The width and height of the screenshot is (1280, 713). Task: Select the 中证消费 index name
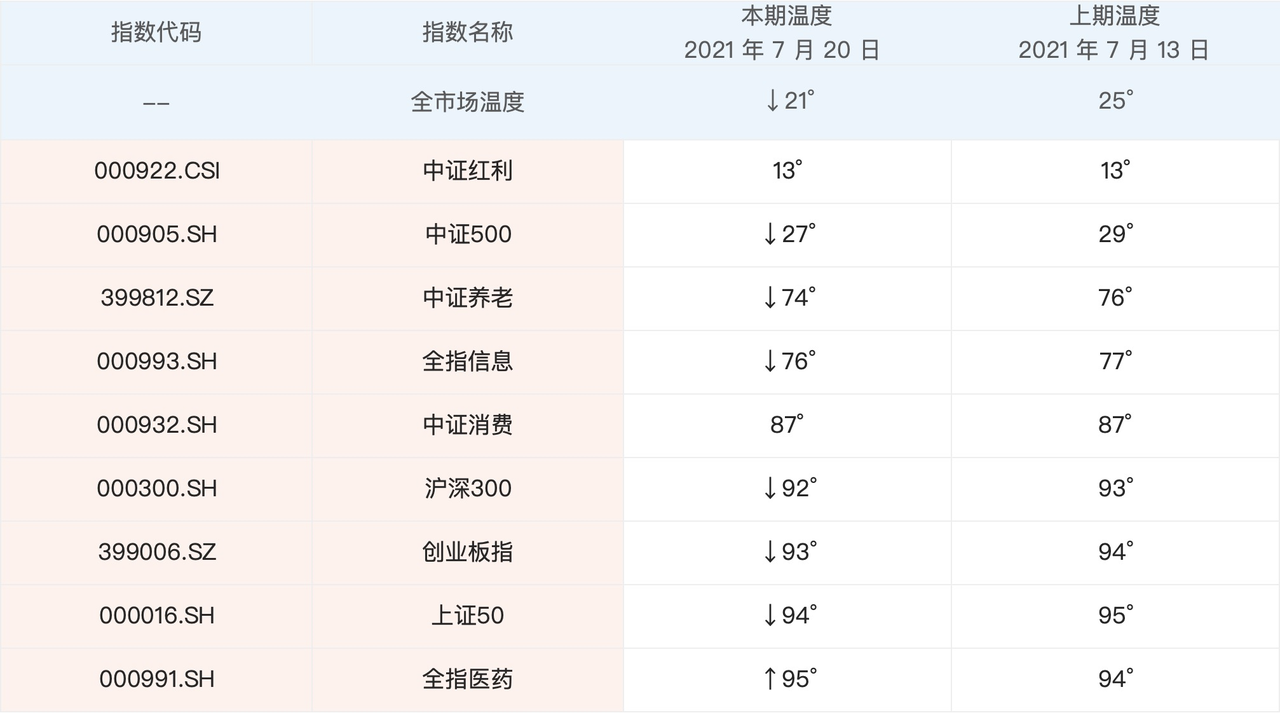pyautogui.click(x=467, y=425)
